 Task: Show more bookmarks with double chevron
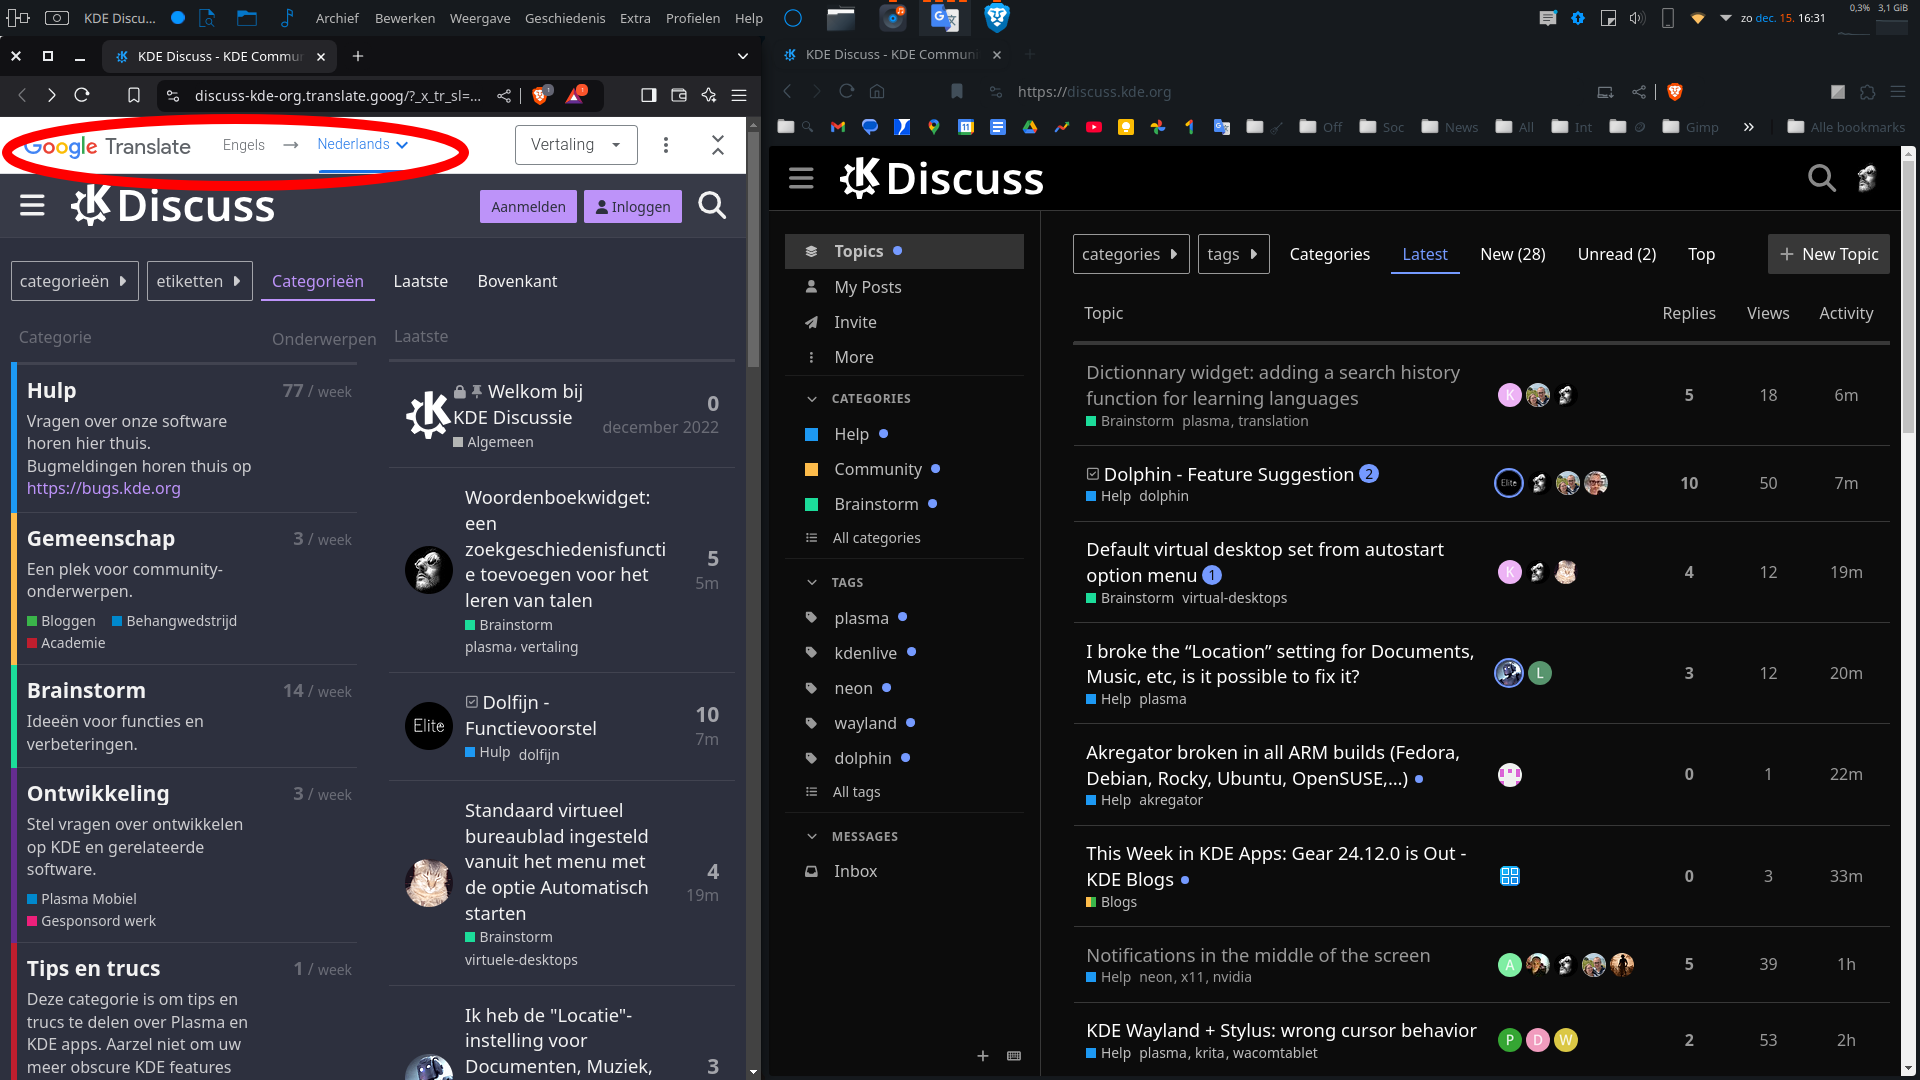(1748, 127)
